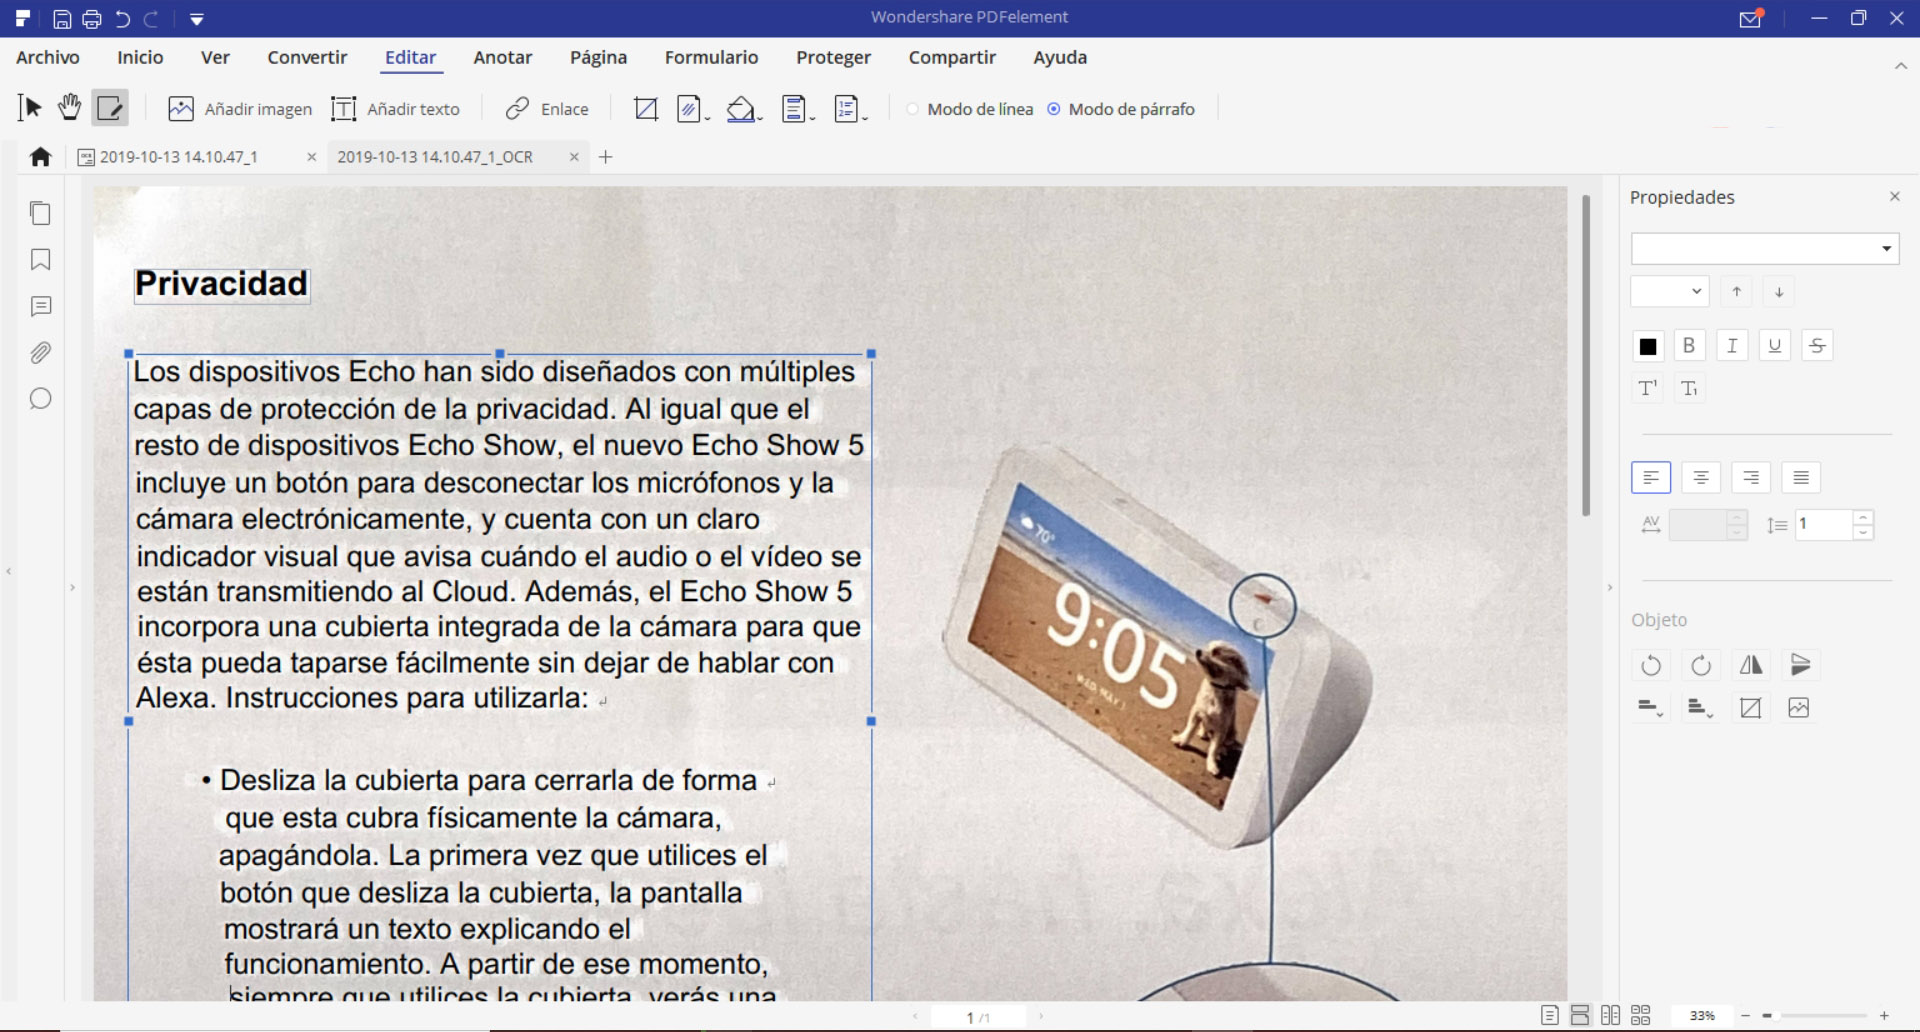Rotate object counterclockwise
The width and height of the screenshot is (1920, 1032).
coord(1651,665)
